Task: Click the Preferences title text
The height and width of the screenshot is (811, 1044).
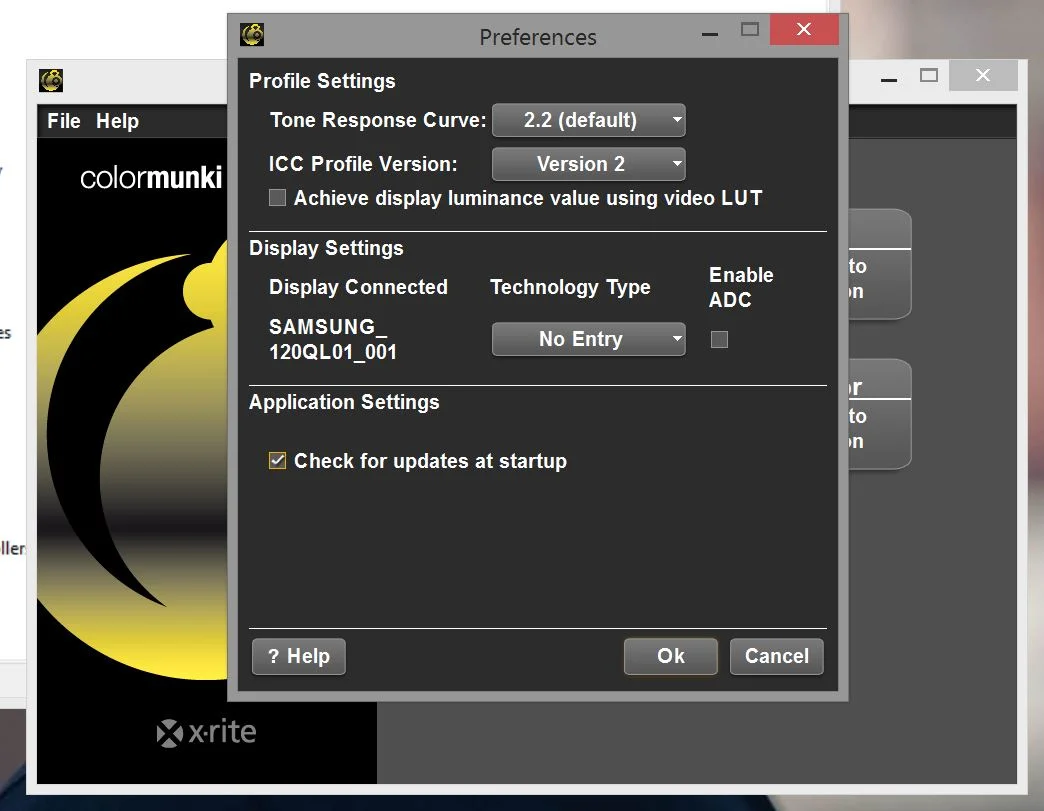Action: tap(538, 37)
